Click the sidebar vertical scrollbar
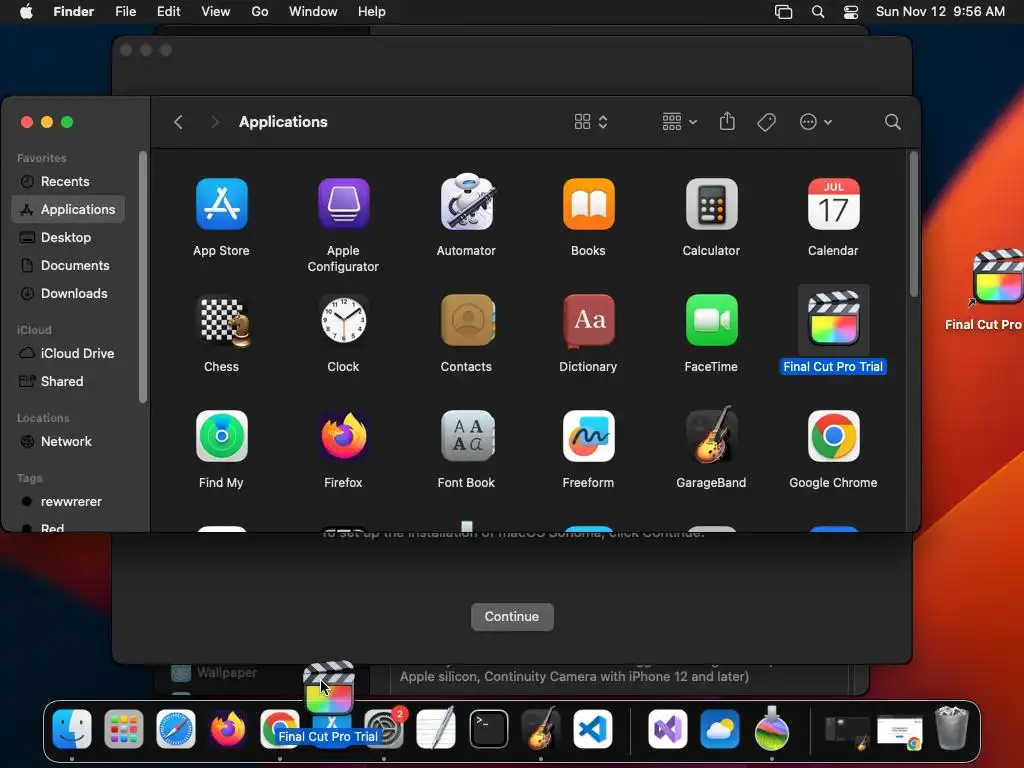1024x768 pixels. (x=142, y=278)
